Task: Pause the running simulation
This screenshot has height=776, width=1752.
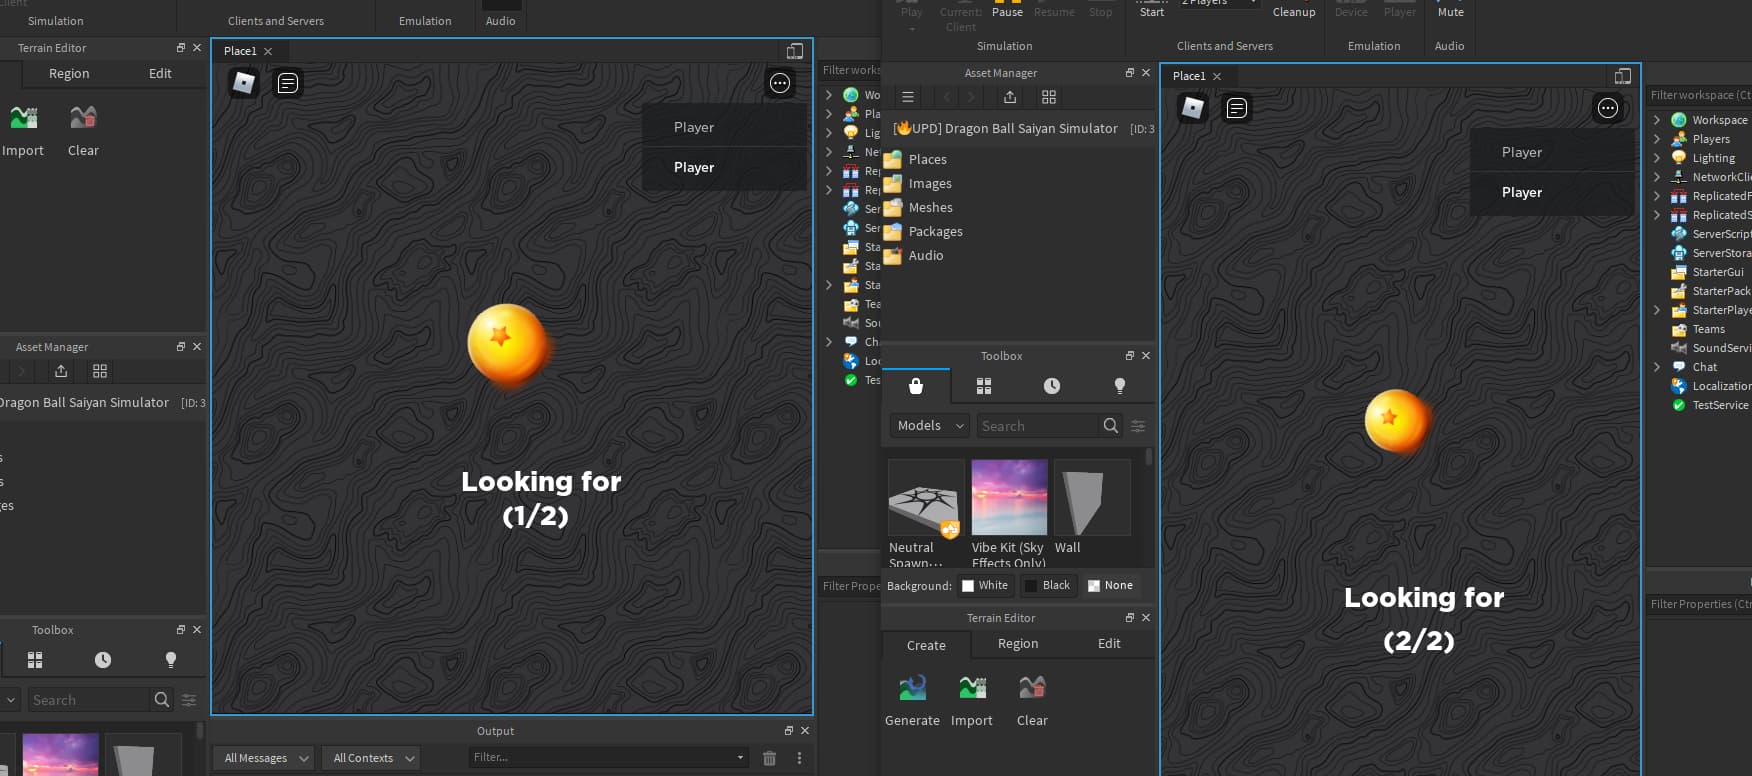Action: [1007, 10]
